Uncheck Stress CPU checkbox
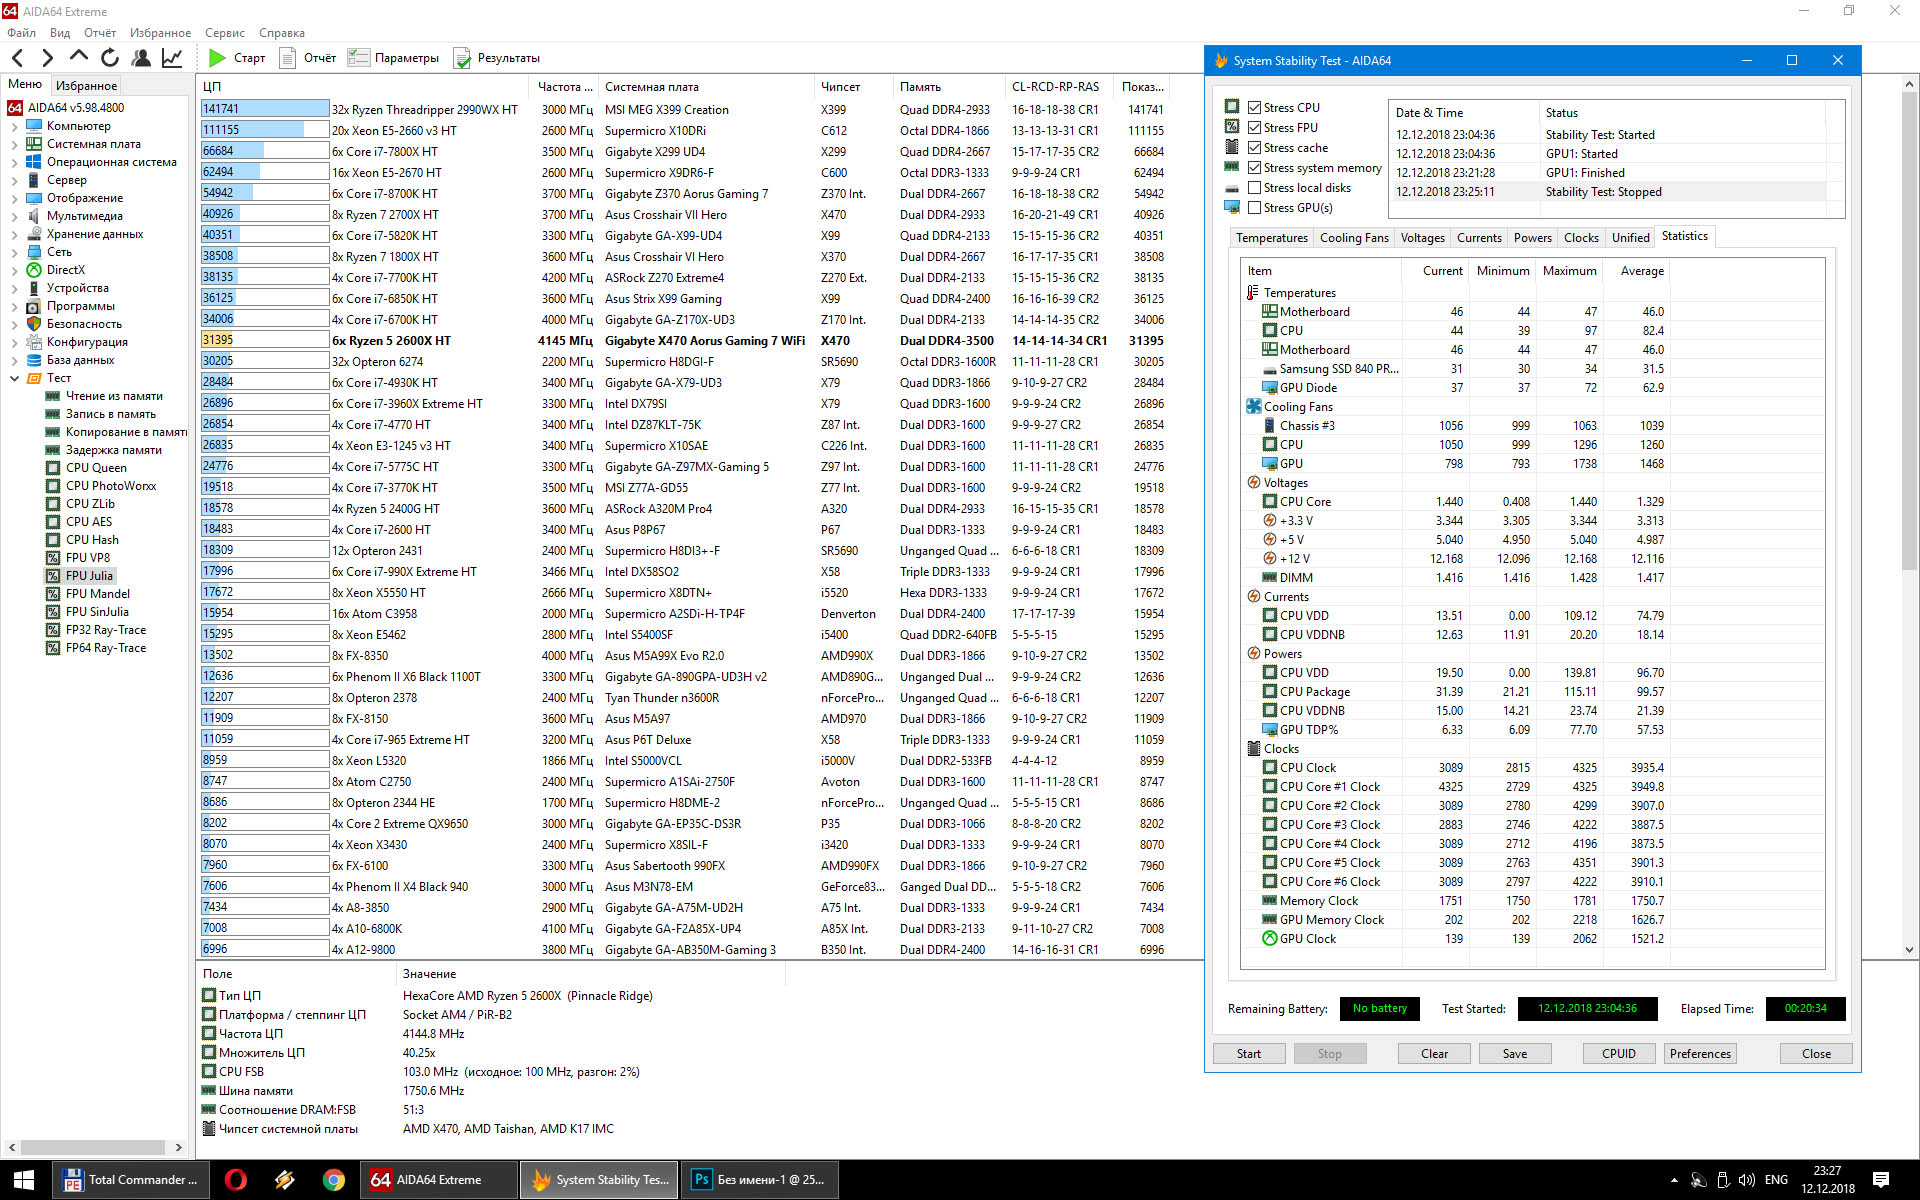This screenshot has height=1200, width=1920. [1254, 108]
